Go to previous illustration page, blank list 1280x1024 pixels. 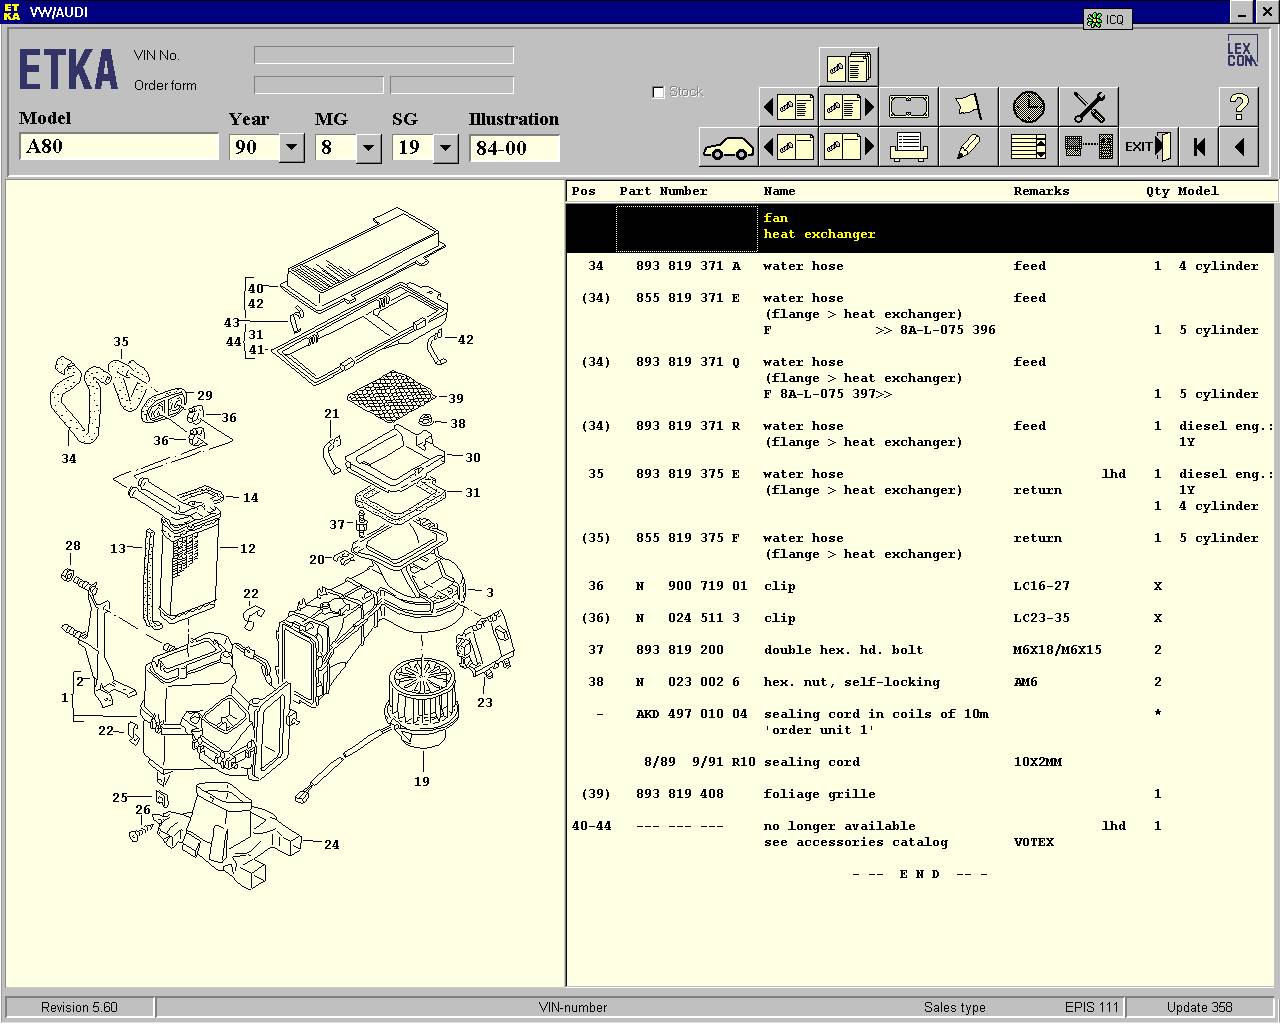[x=788, y=147]
